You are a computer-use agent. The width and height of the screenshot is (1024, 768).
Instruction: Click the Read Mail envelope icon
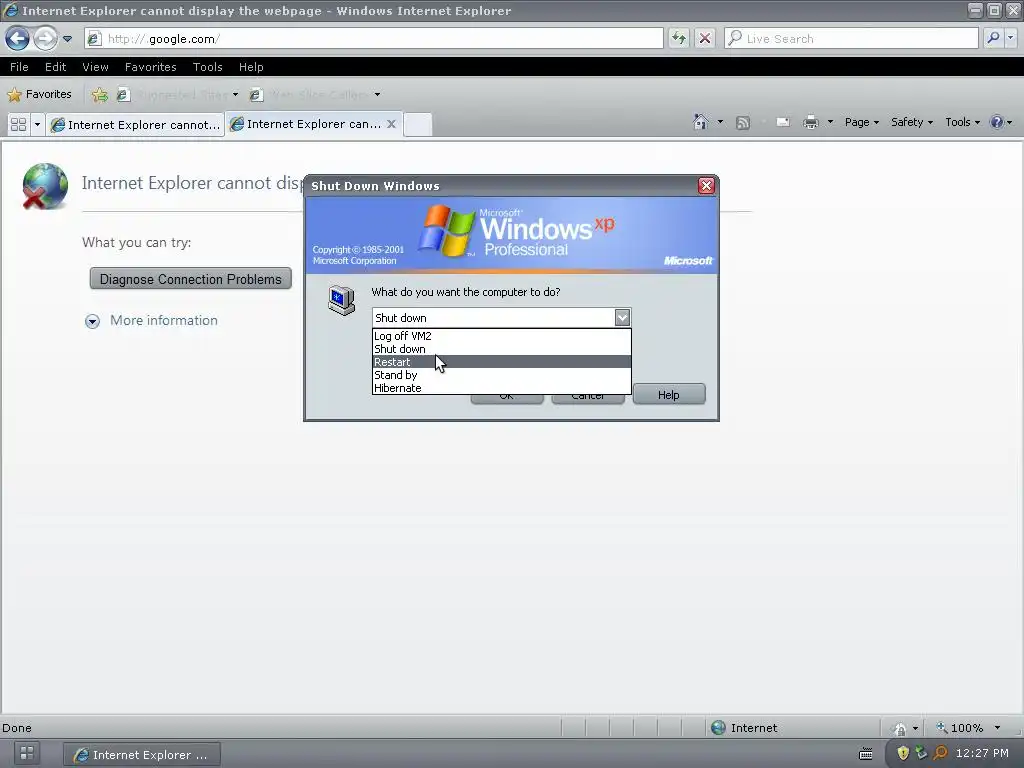click(782, 122)
